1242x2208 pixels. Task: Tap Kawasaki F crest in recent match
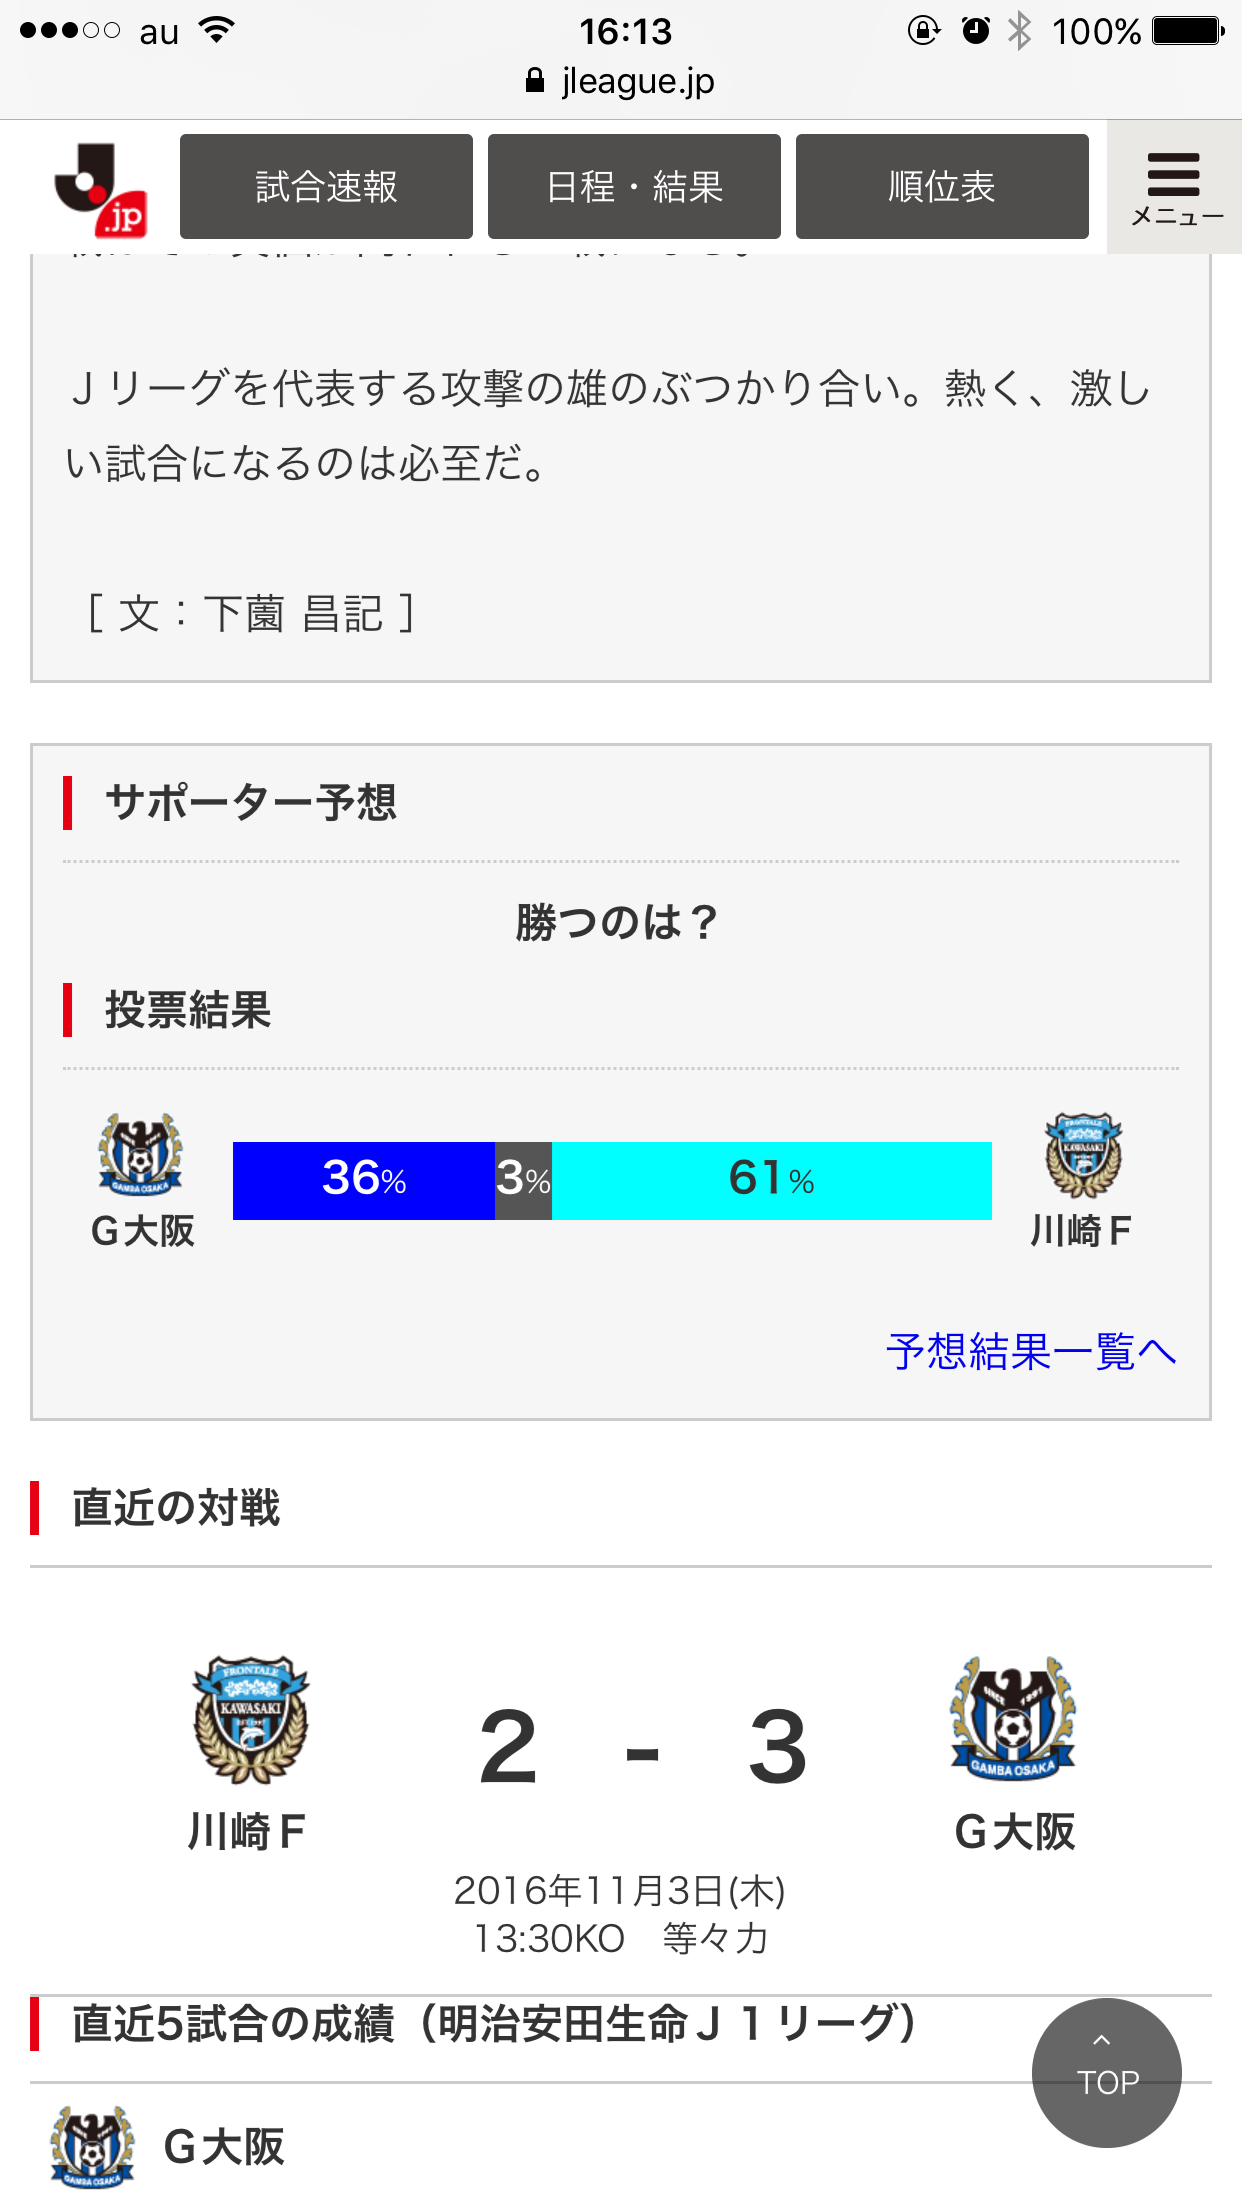click(250, 1720)
